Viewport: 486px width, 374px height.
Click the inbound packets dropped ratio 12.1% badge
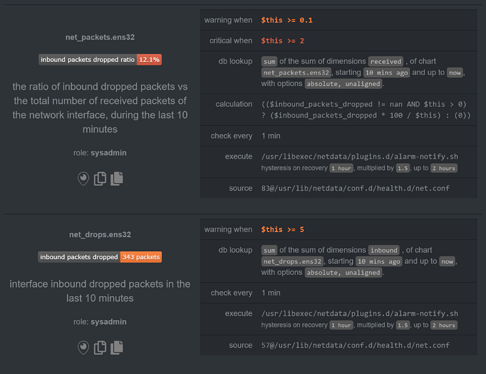click(x=100, y=60)
